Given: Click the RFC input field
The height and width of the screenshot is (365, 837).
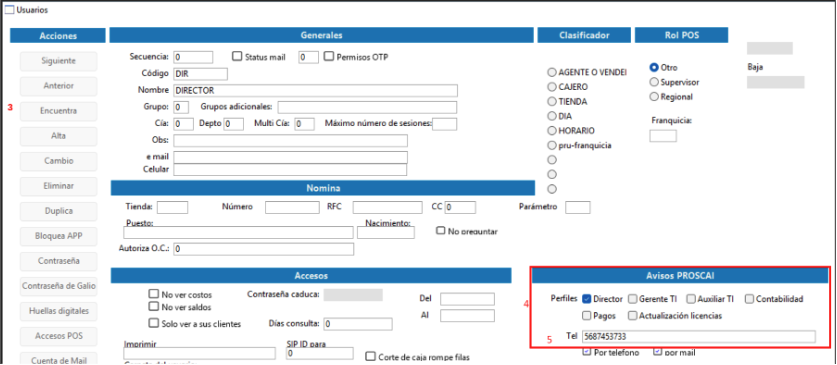Looking at the screenshot, I should click(x=387, y=207).
